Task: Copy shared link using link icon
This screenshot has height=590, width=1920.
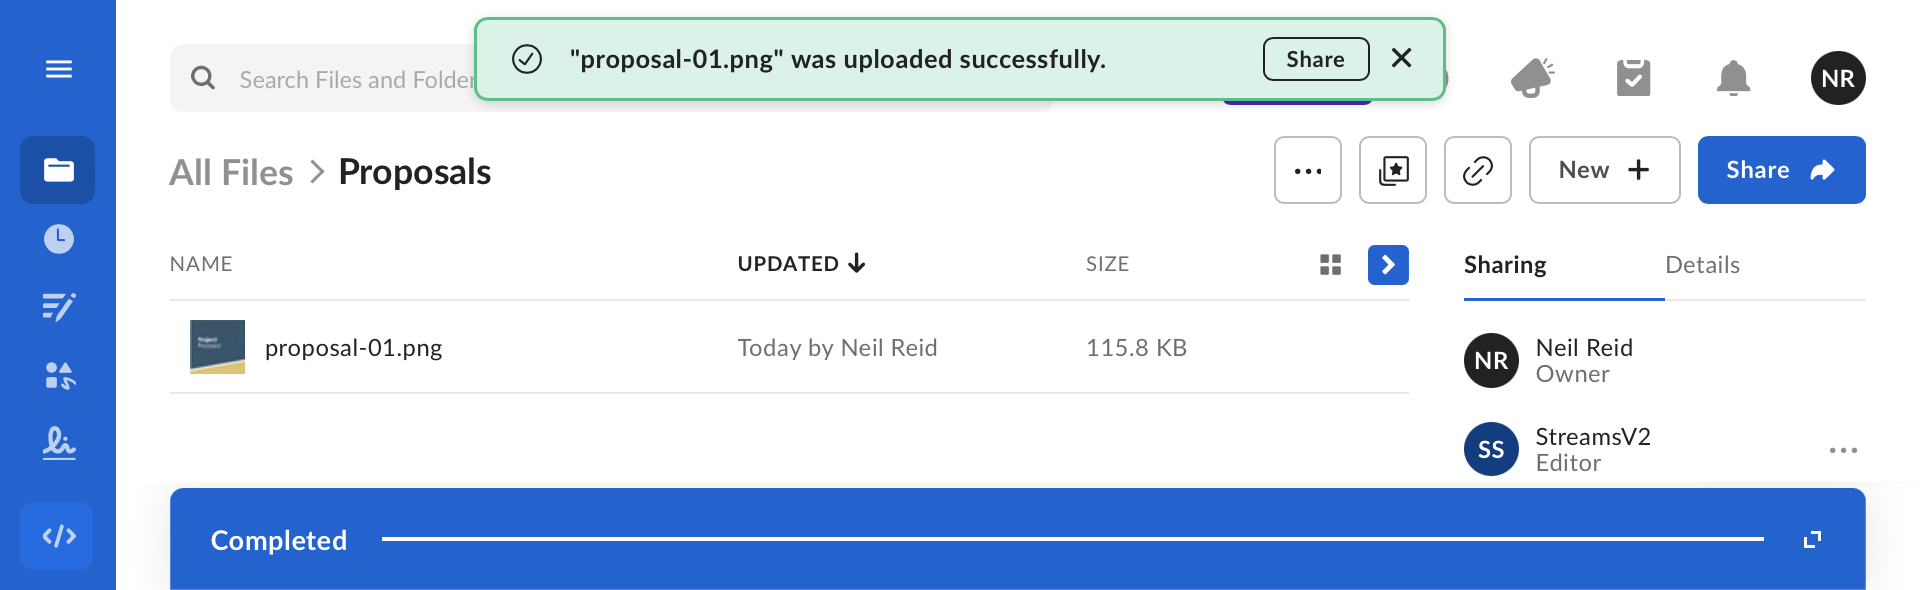Action: pyautogui.click(x=1477, y=170)
